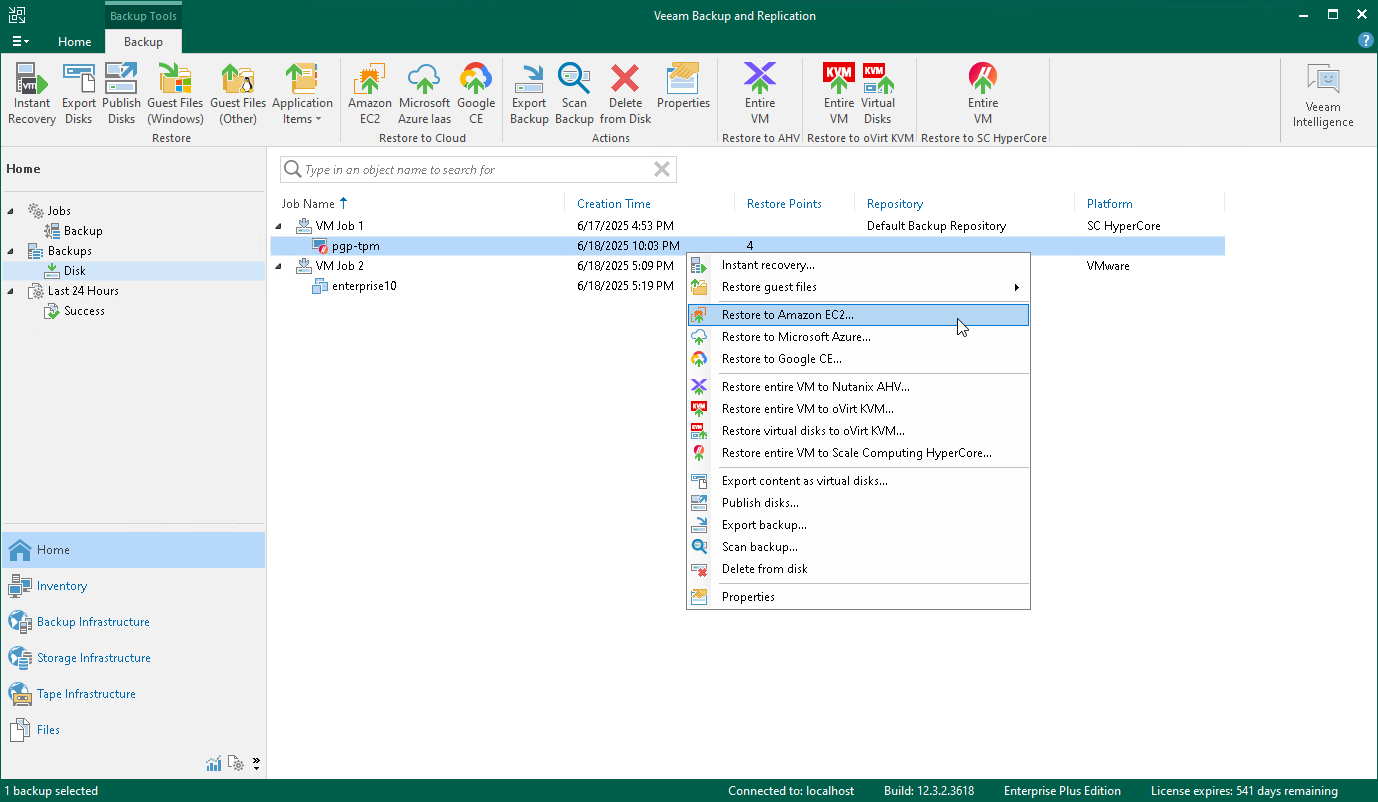Viewport: 1378px width, 802px height.
Task: Collapse the VM Job 1 row
Action: [x=279, y=226]
